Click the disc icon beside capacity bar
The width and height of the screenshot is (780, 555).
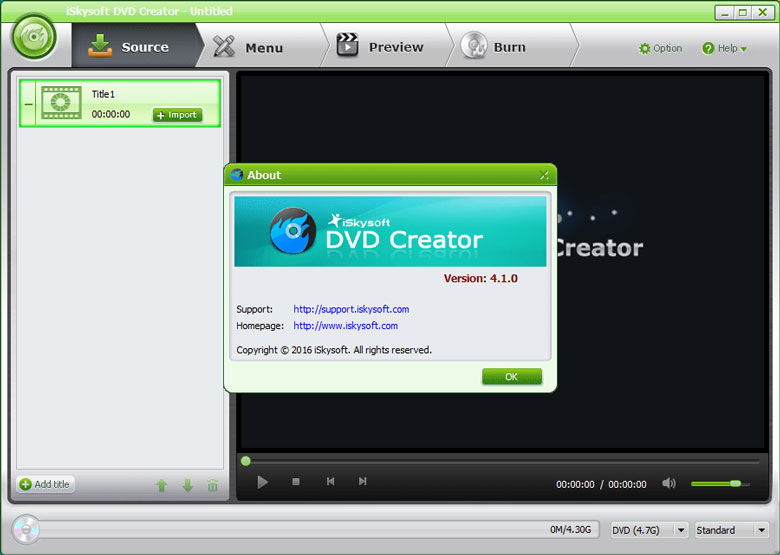coord(25,529)
